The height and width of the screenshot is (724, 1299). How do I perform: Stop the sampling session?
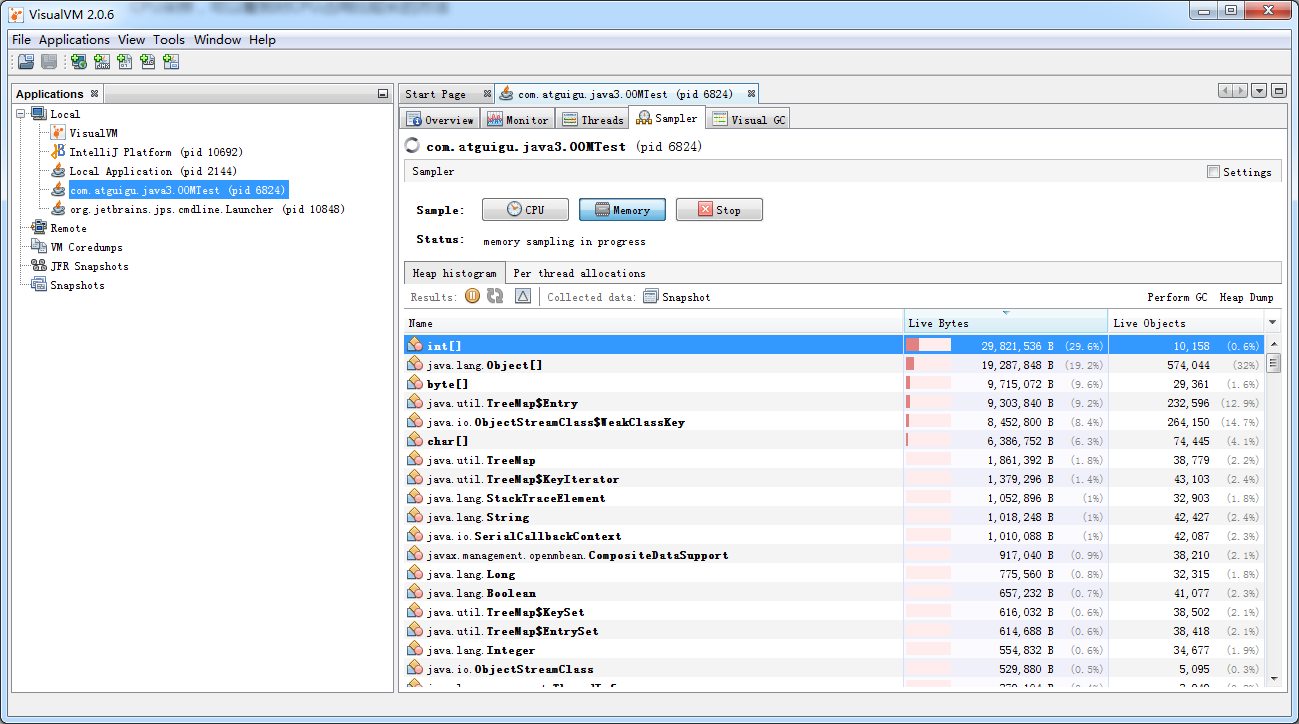[719, 210]
